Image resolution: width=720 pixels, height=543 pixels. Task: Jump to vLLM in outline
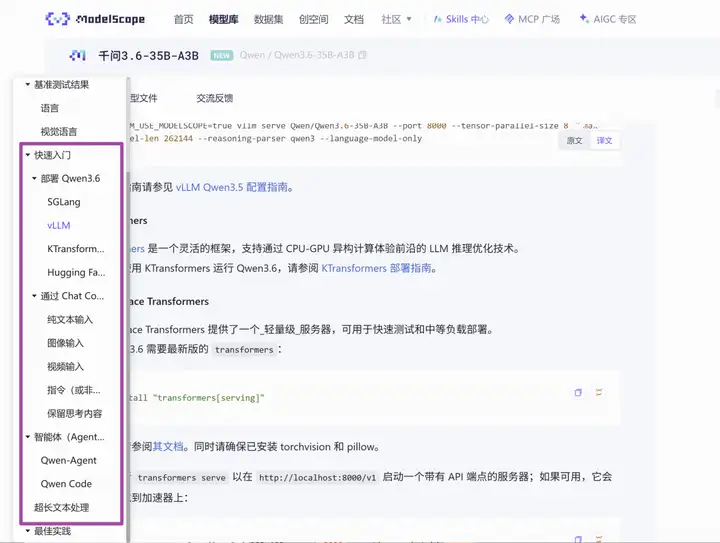[x=59, y=225]
